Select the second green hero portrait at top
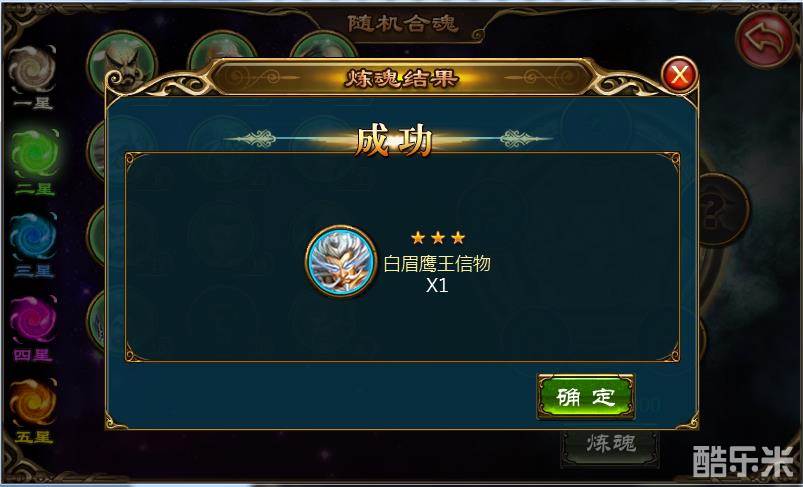The height and width of the screenshot is (487, 803). tap(222, 49)
